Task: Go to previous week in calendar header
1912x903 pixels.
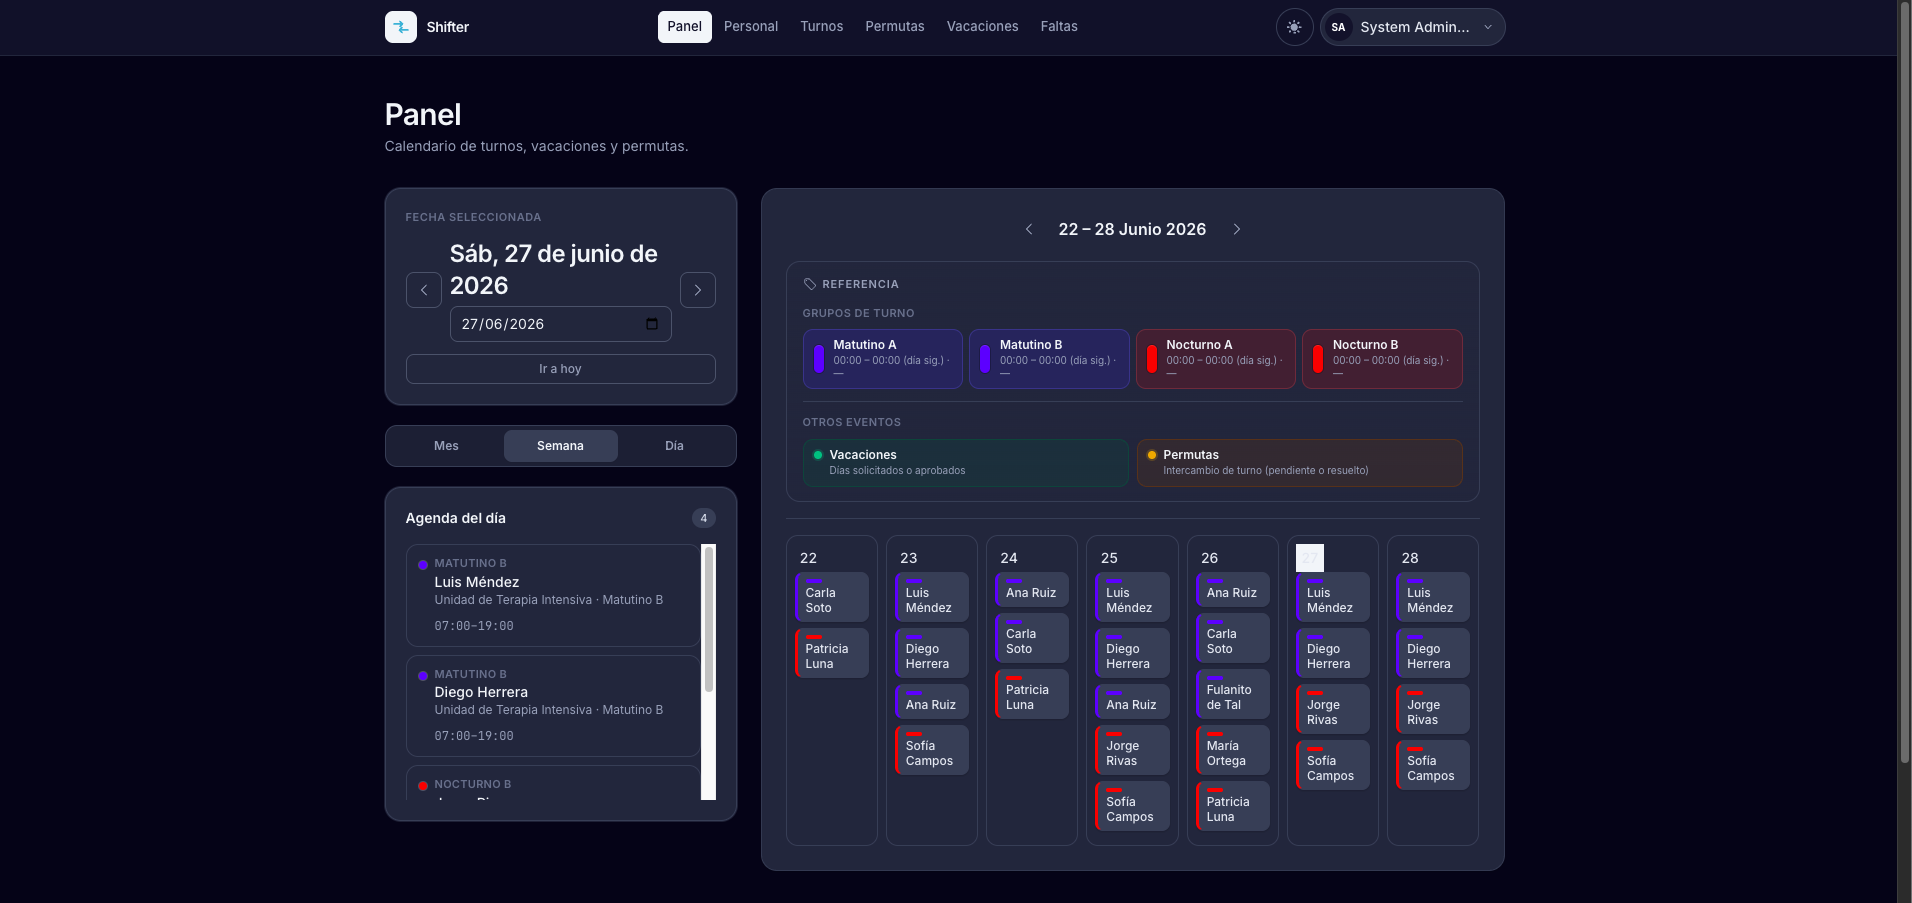Action: [1029, 229]
